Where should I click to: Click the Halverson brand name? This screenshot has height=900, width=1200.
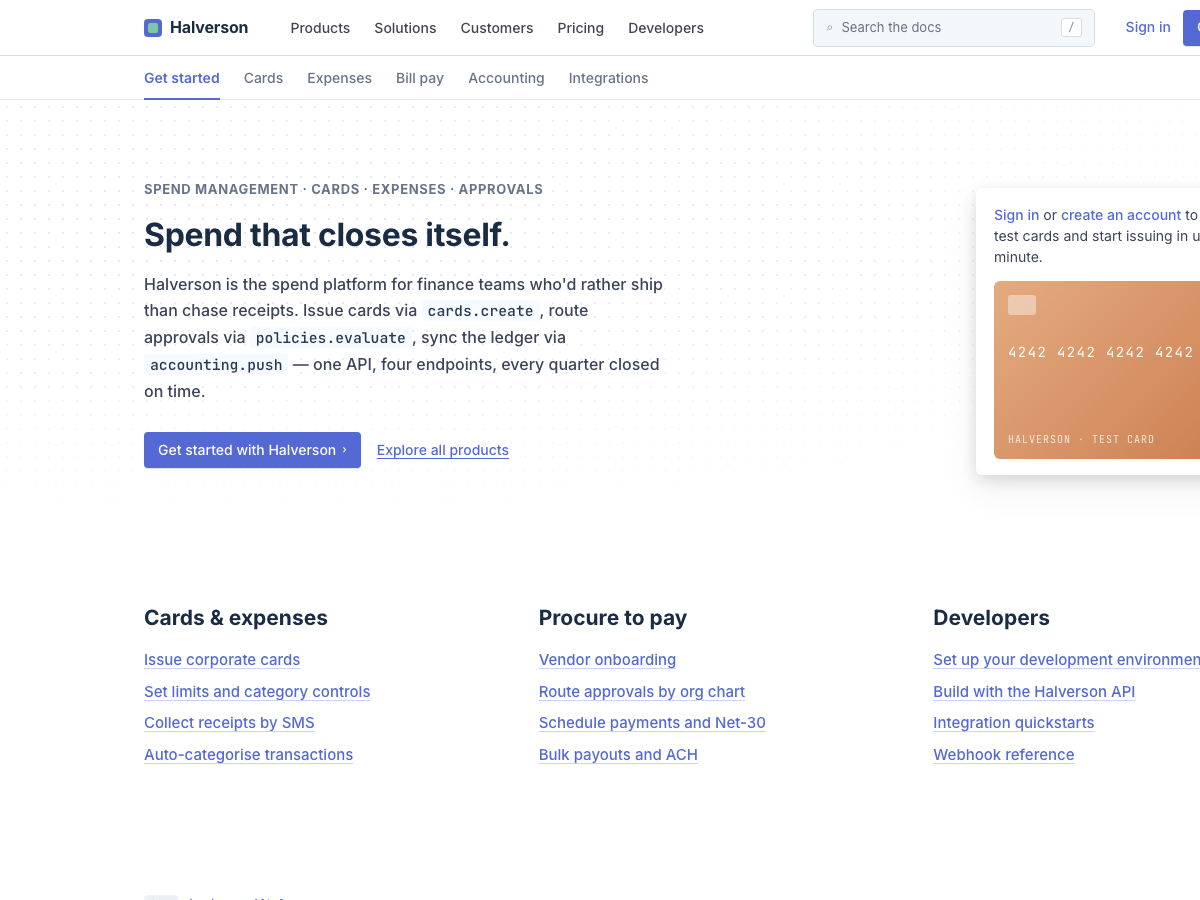point(209,28)
